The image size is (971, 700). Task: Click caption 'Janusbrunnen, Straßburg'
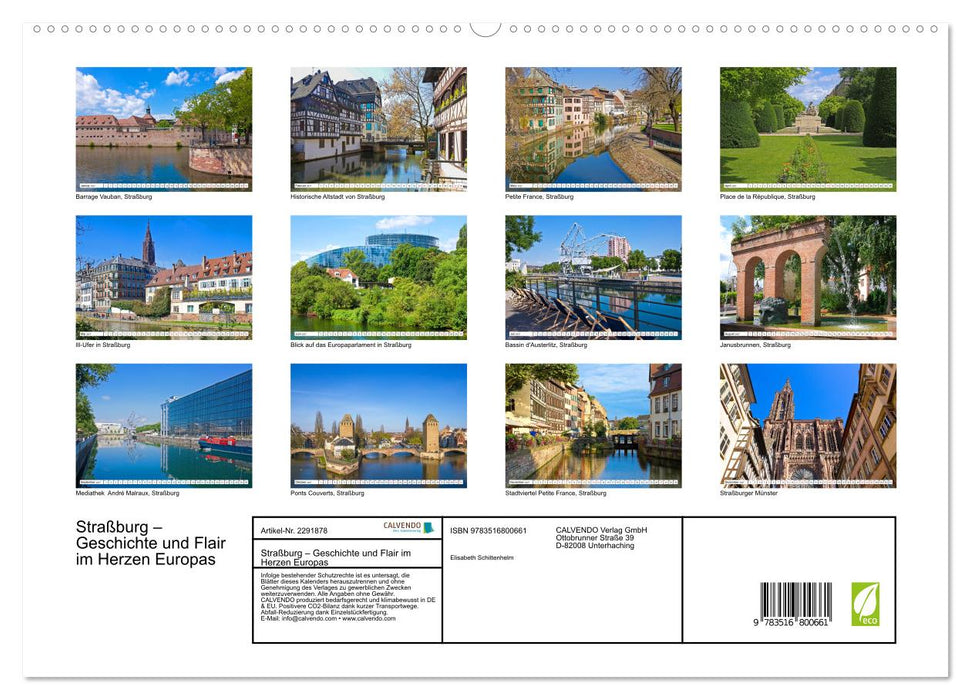[755, 345]
